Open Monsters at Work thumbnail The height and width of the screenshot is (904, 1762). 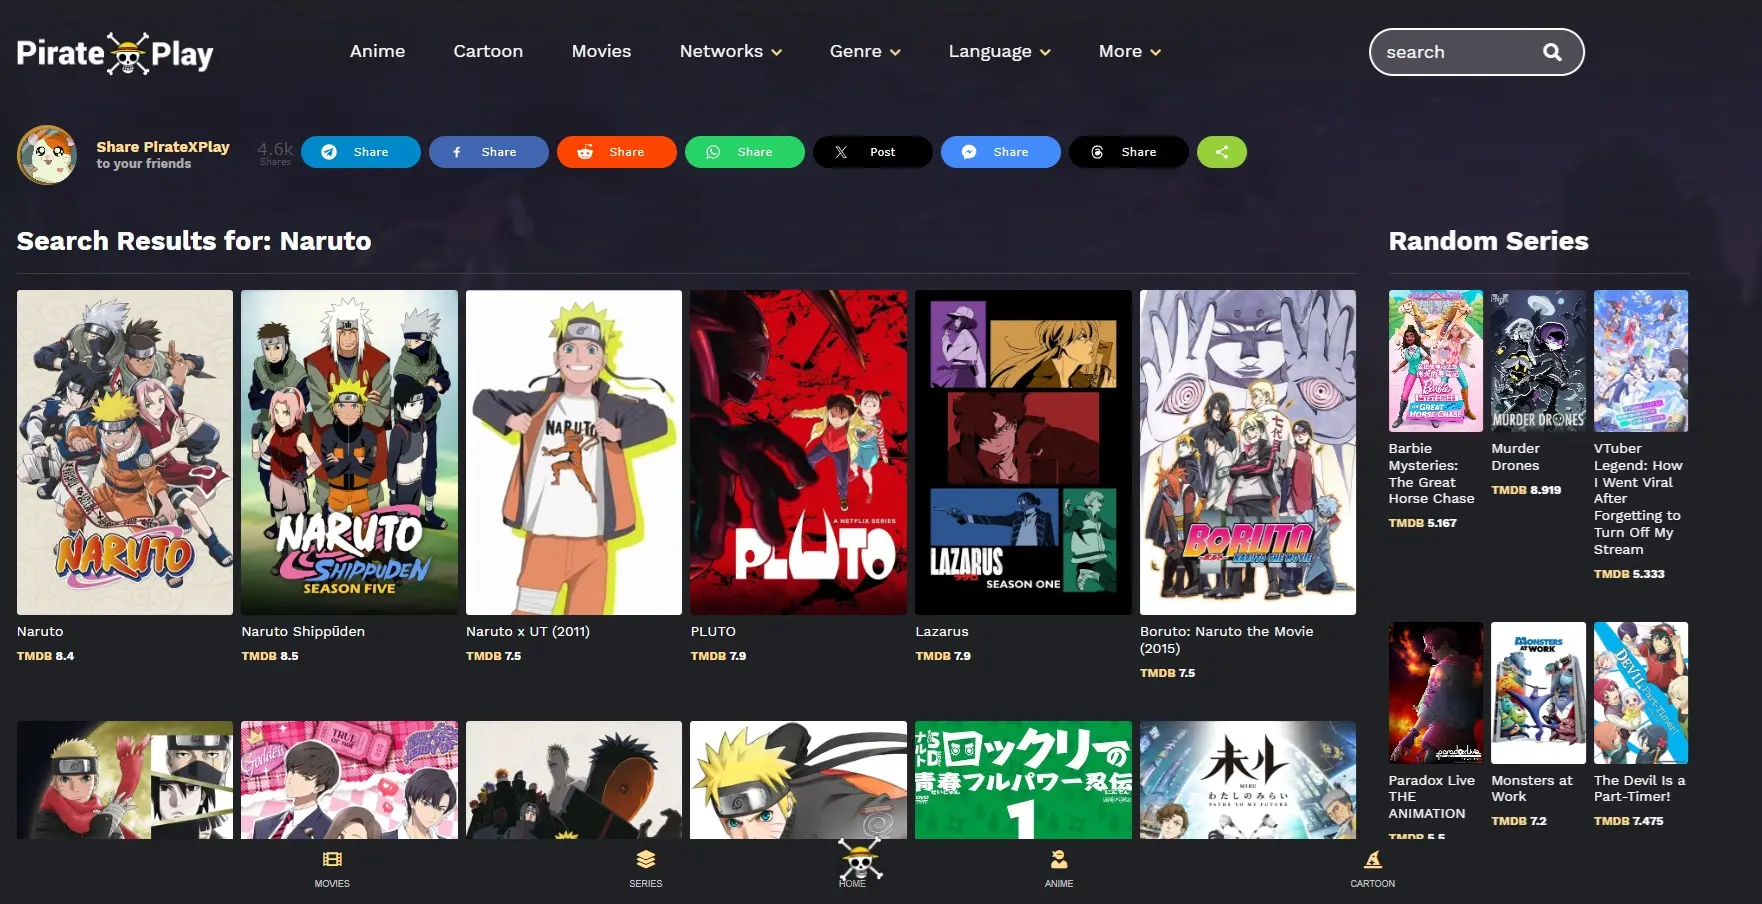tap(1538, 693)
